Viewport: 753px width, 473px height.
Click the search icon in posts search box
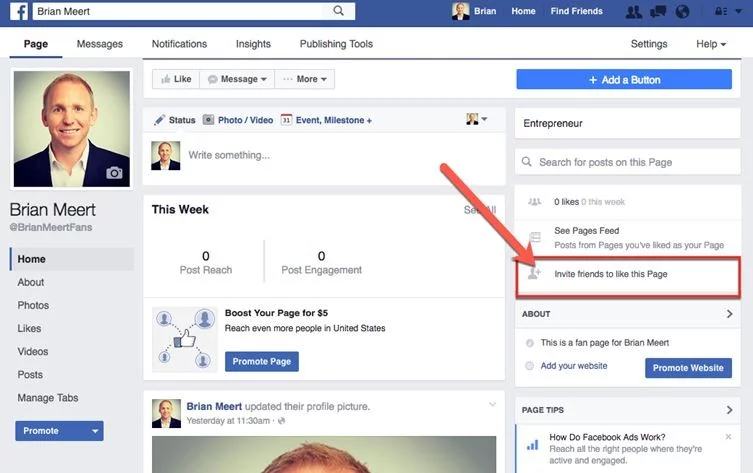pos(527,162)
